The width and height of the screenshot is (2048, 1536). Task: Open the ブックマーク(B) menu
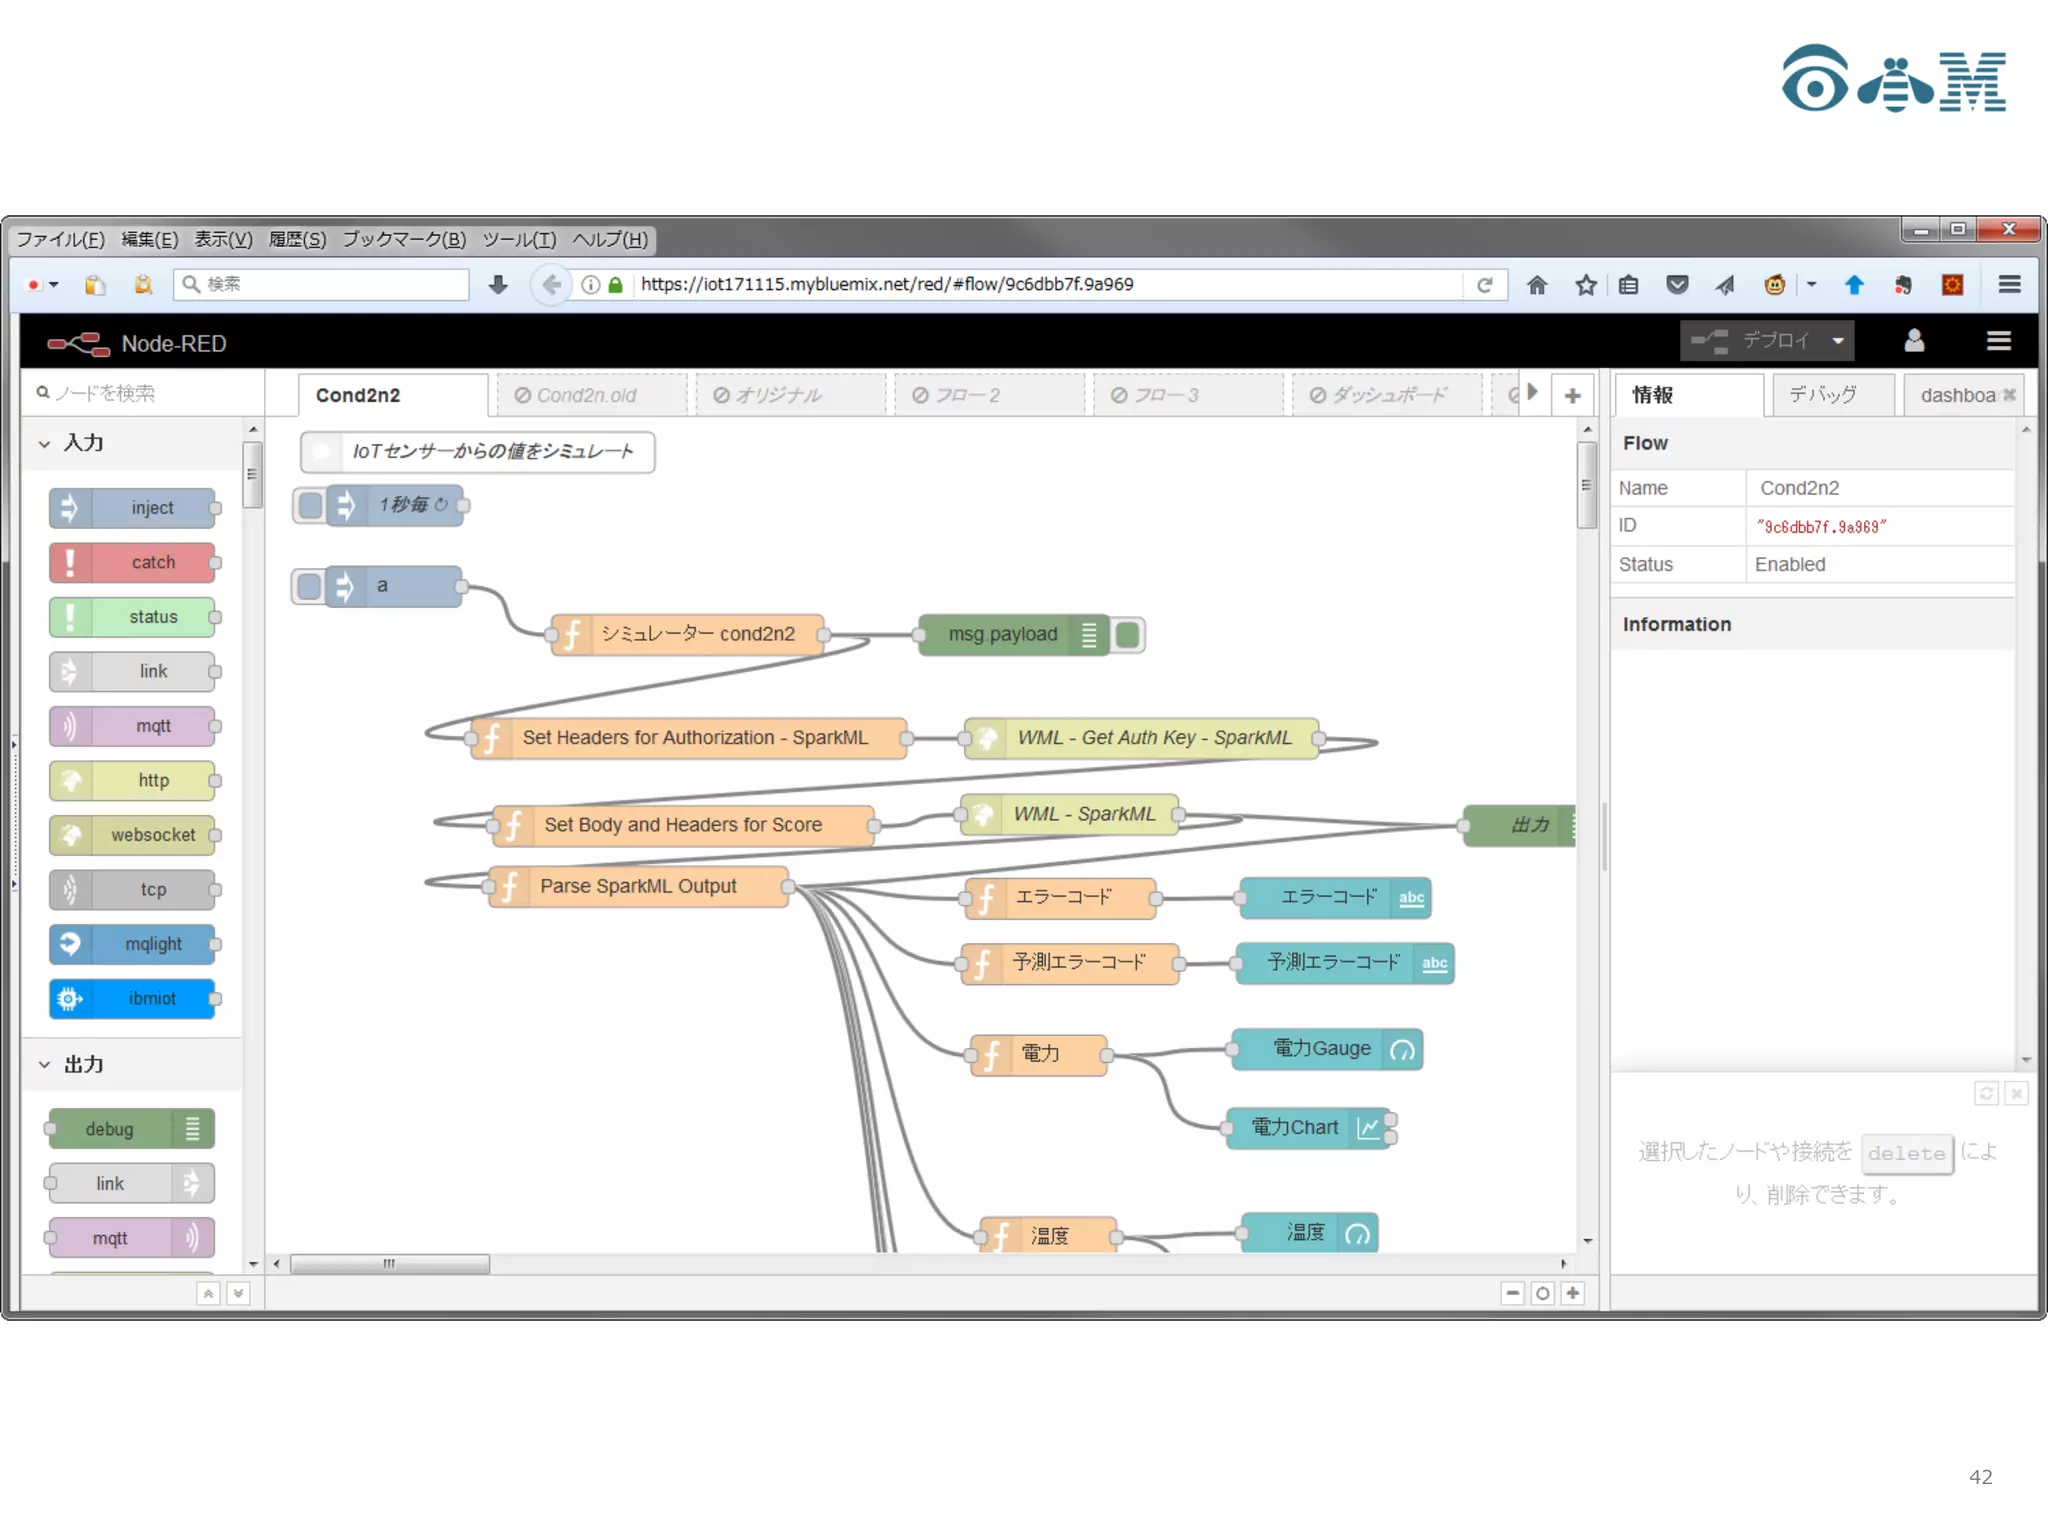pyautogui.click(x=404, y=239)
